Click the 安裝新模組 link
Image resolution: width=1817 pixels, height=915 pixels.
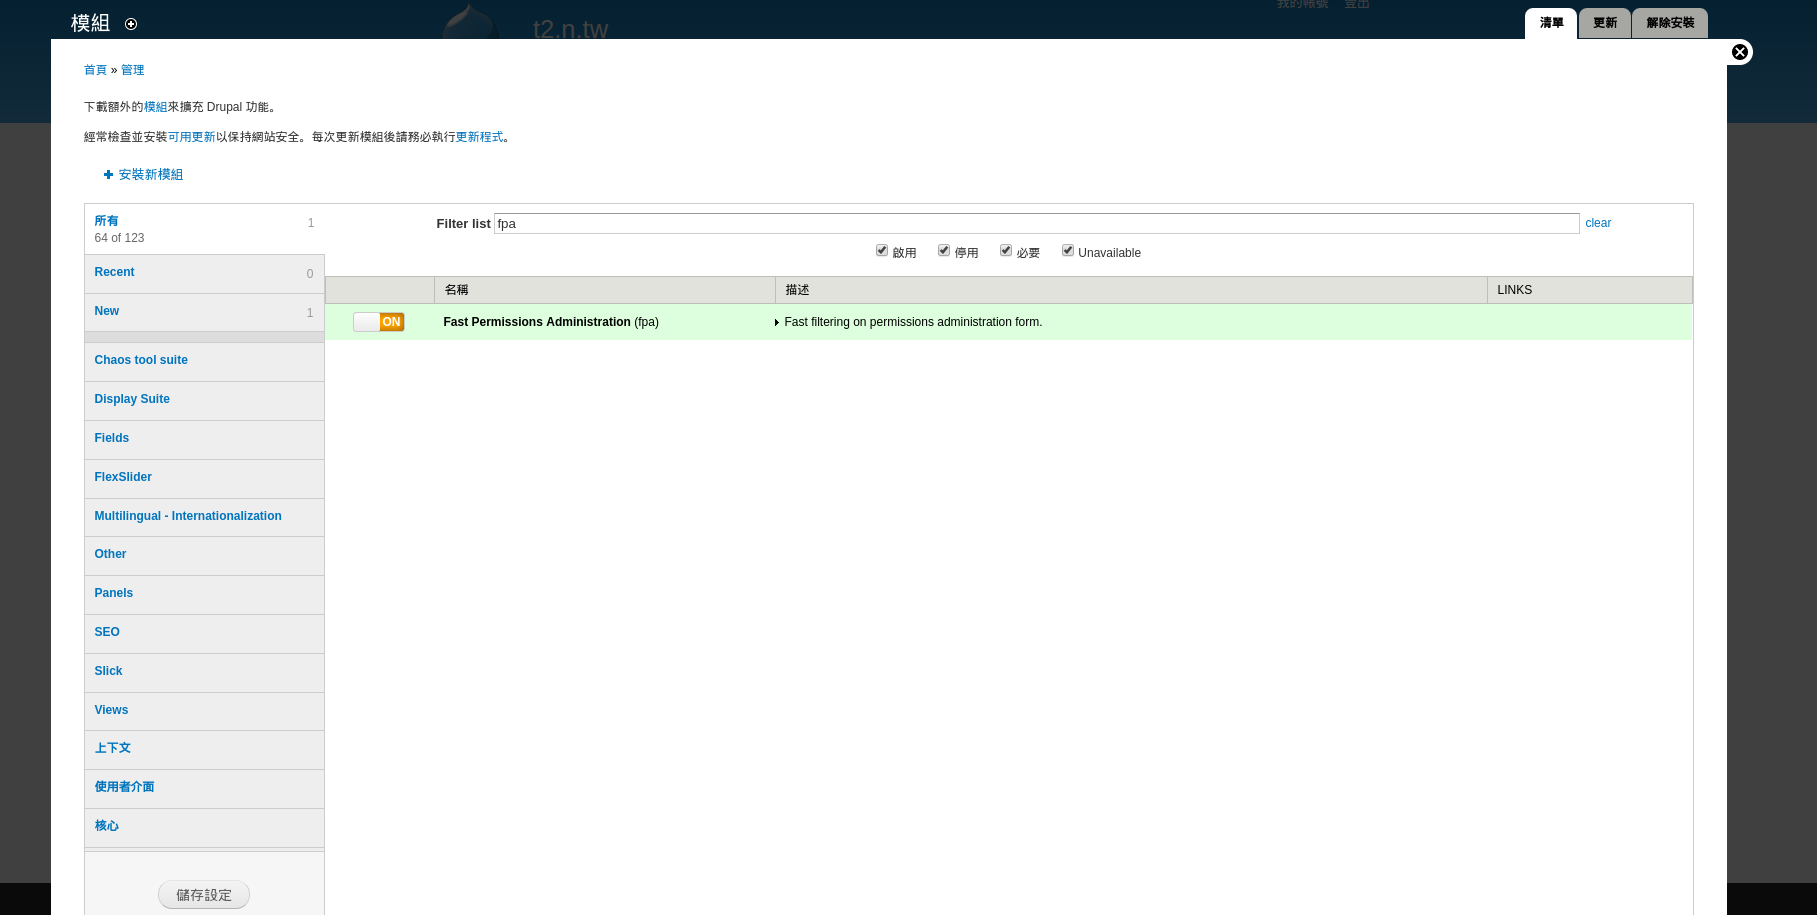pyautogui.click(x=151, y=175)
